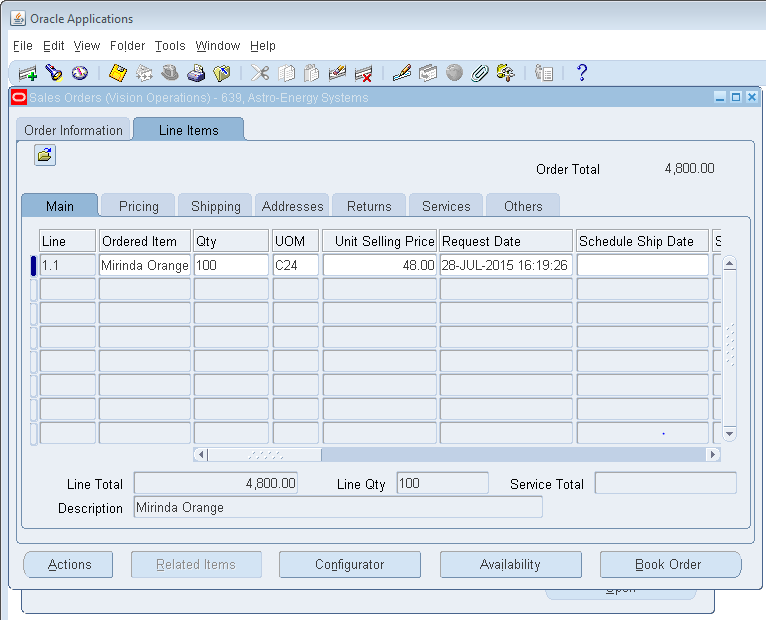
Task: Select the Main sub-tab
Action: [x=60, y=206]
